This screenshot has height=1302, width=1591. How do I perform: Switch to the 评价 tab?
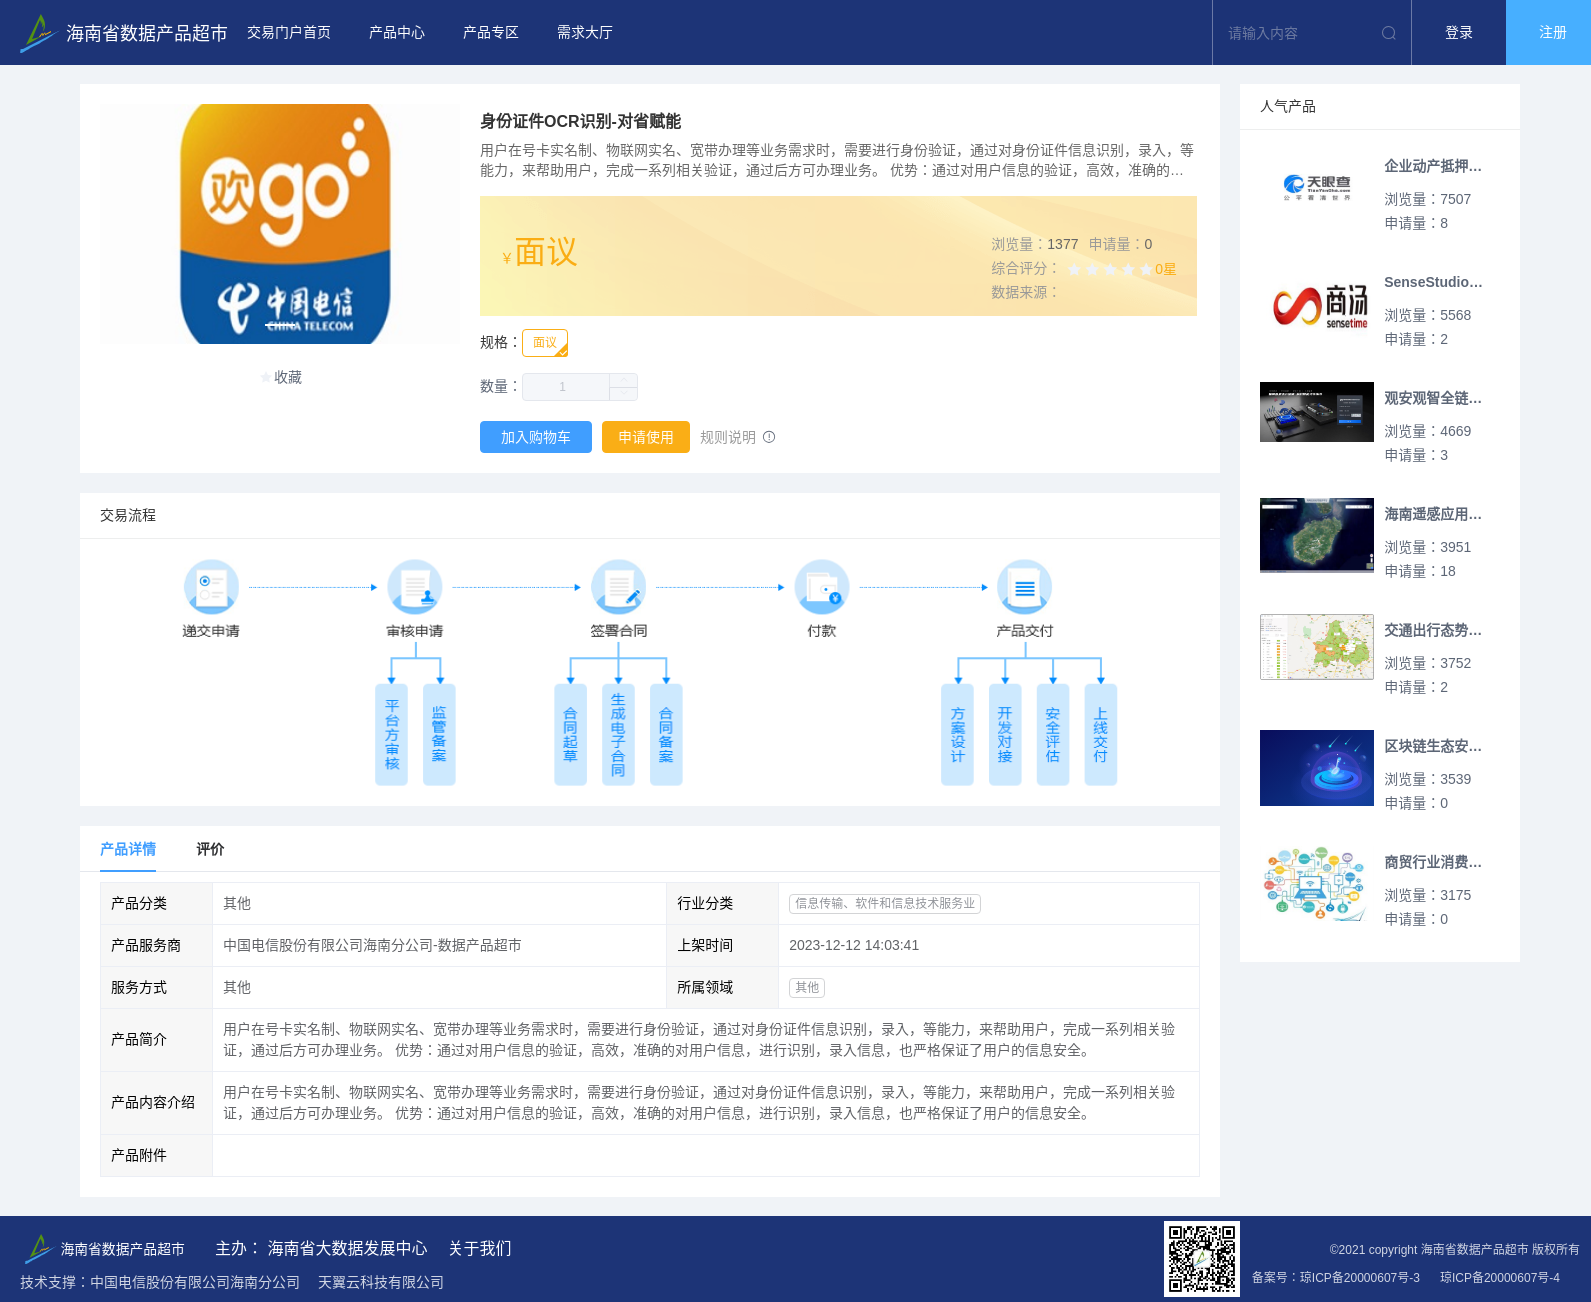tap(210, 849)
